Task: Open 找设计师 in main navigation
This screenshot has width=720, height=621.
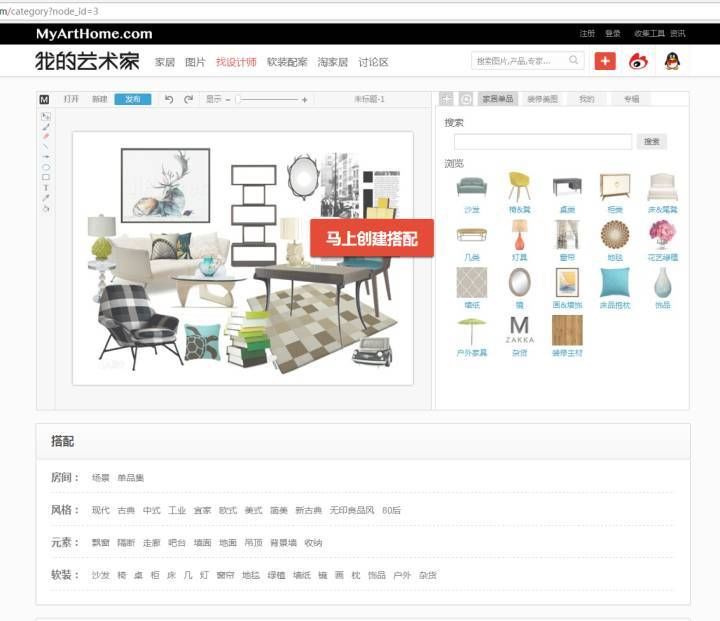Action: tap(236, 62)
